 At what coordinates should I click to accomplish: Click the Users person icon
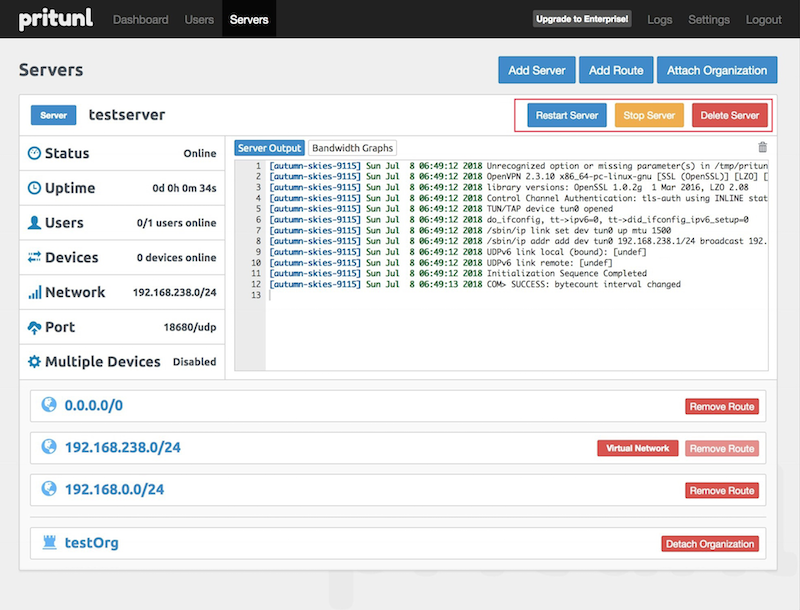click(34, 222)
